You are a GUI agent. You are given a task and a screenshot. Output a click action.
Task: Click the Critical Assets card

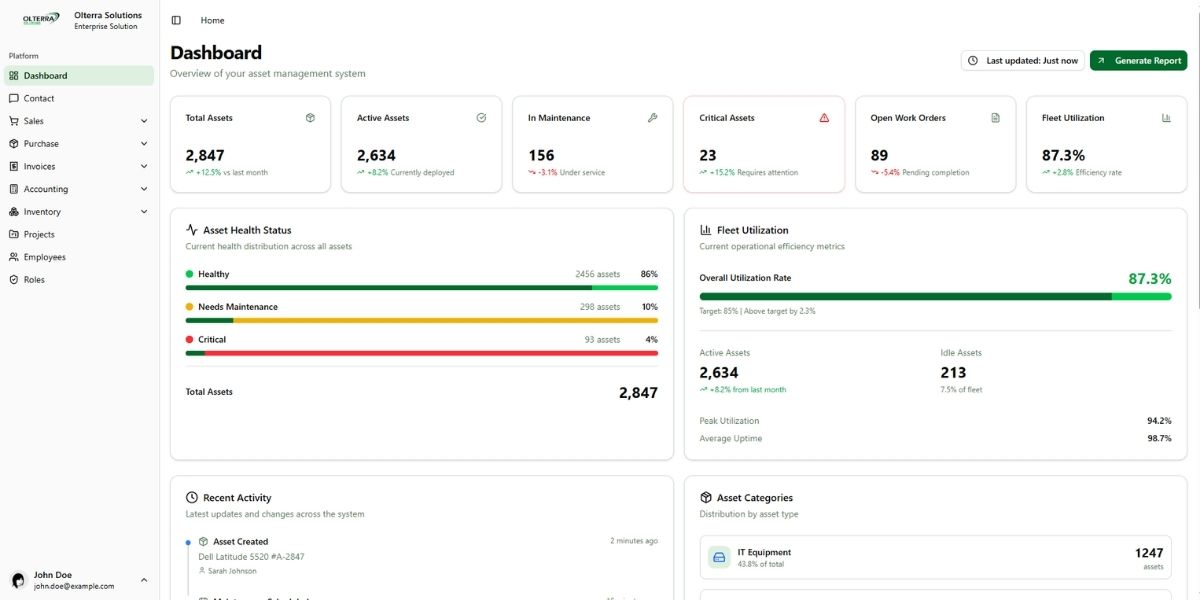pyautogui.click(x=764, y=144)
